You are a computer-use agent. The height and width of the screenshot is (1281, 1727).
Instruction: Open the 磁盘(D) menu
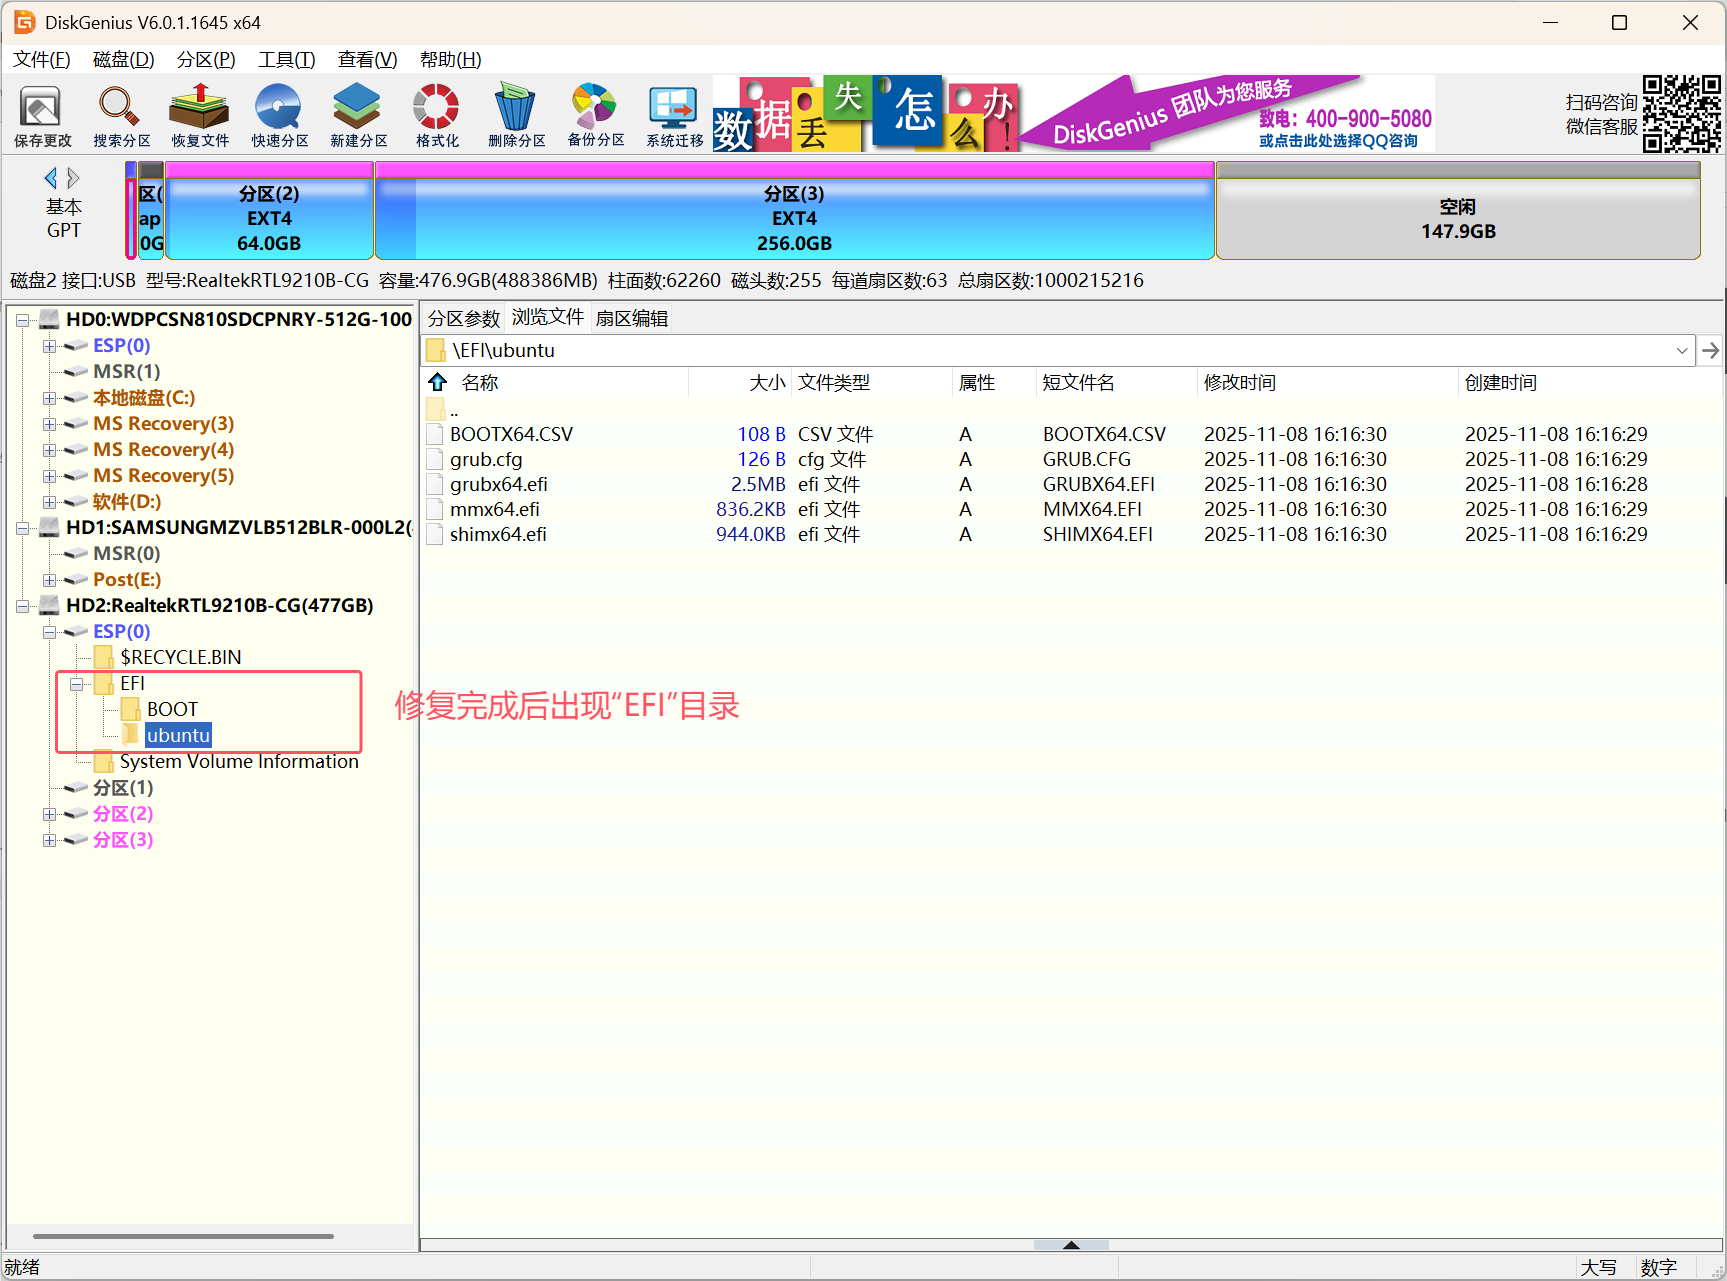pyautogui.click(x=123, y=59)
